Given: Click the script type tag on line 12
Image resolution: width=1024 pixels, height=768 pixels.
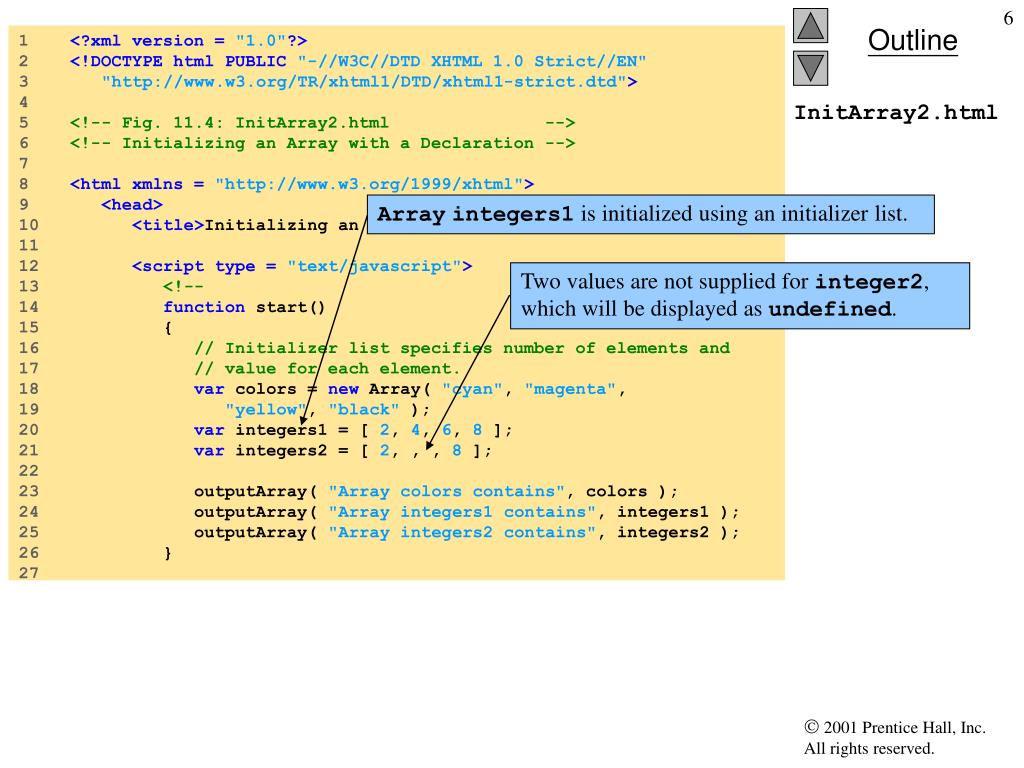Looking at the screenshot, I should (x=302, y=266).
